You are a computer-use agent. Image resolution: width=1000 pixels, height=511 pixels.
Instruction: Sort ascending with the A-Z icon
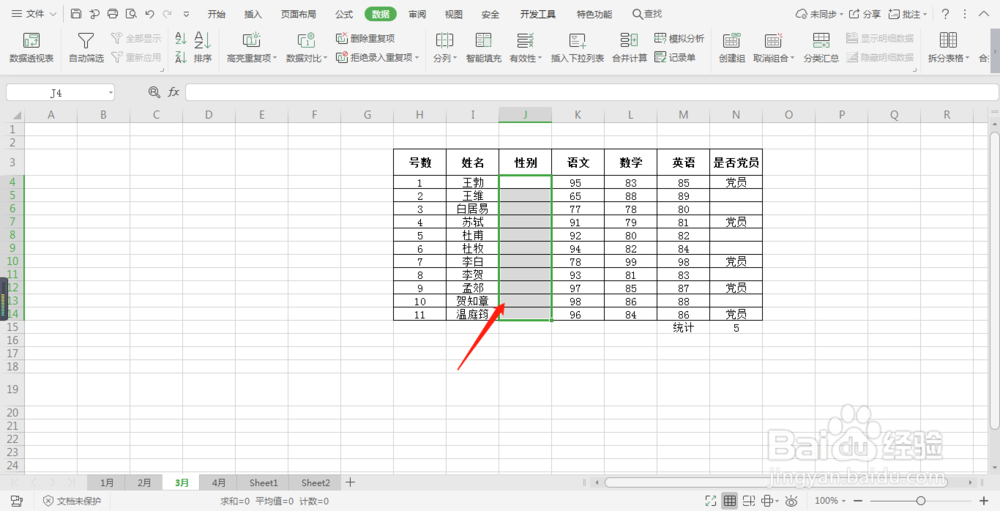180,39
